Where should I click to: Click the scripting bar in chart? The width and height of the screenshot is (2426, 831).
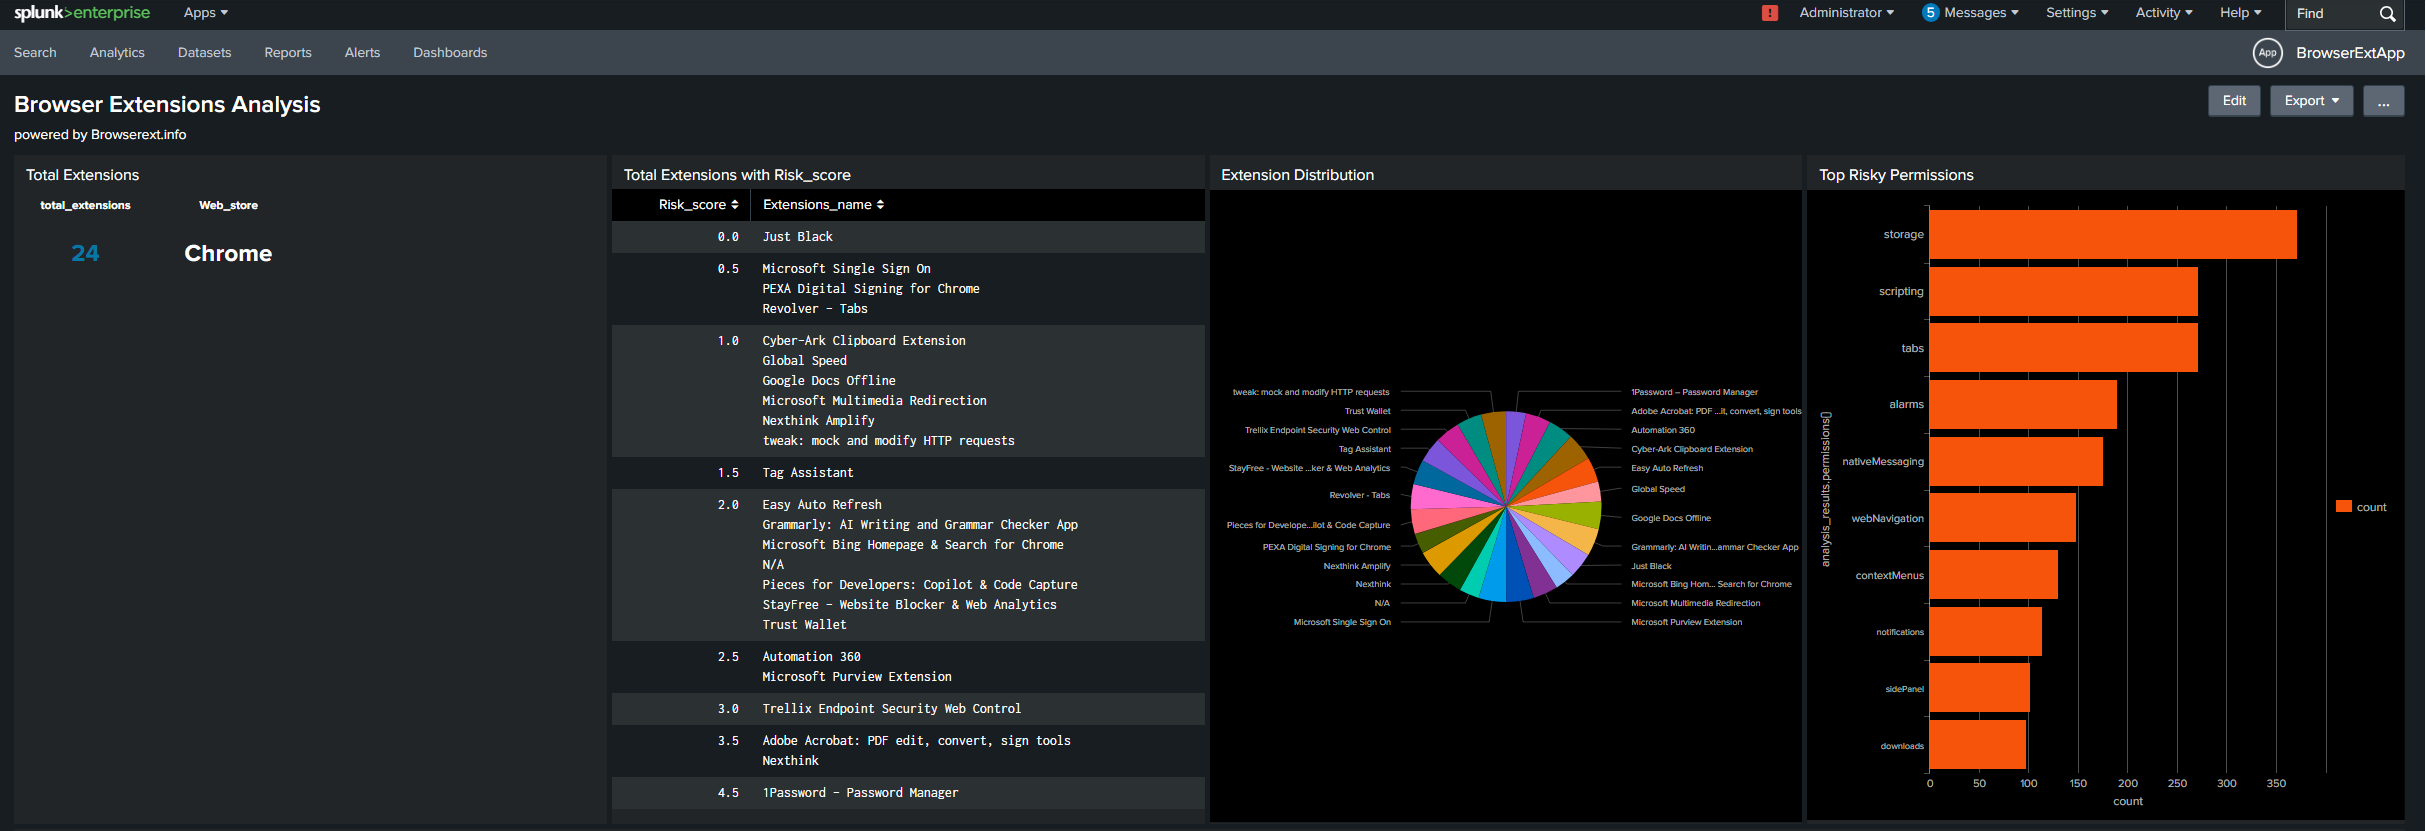pos(2063,291)
